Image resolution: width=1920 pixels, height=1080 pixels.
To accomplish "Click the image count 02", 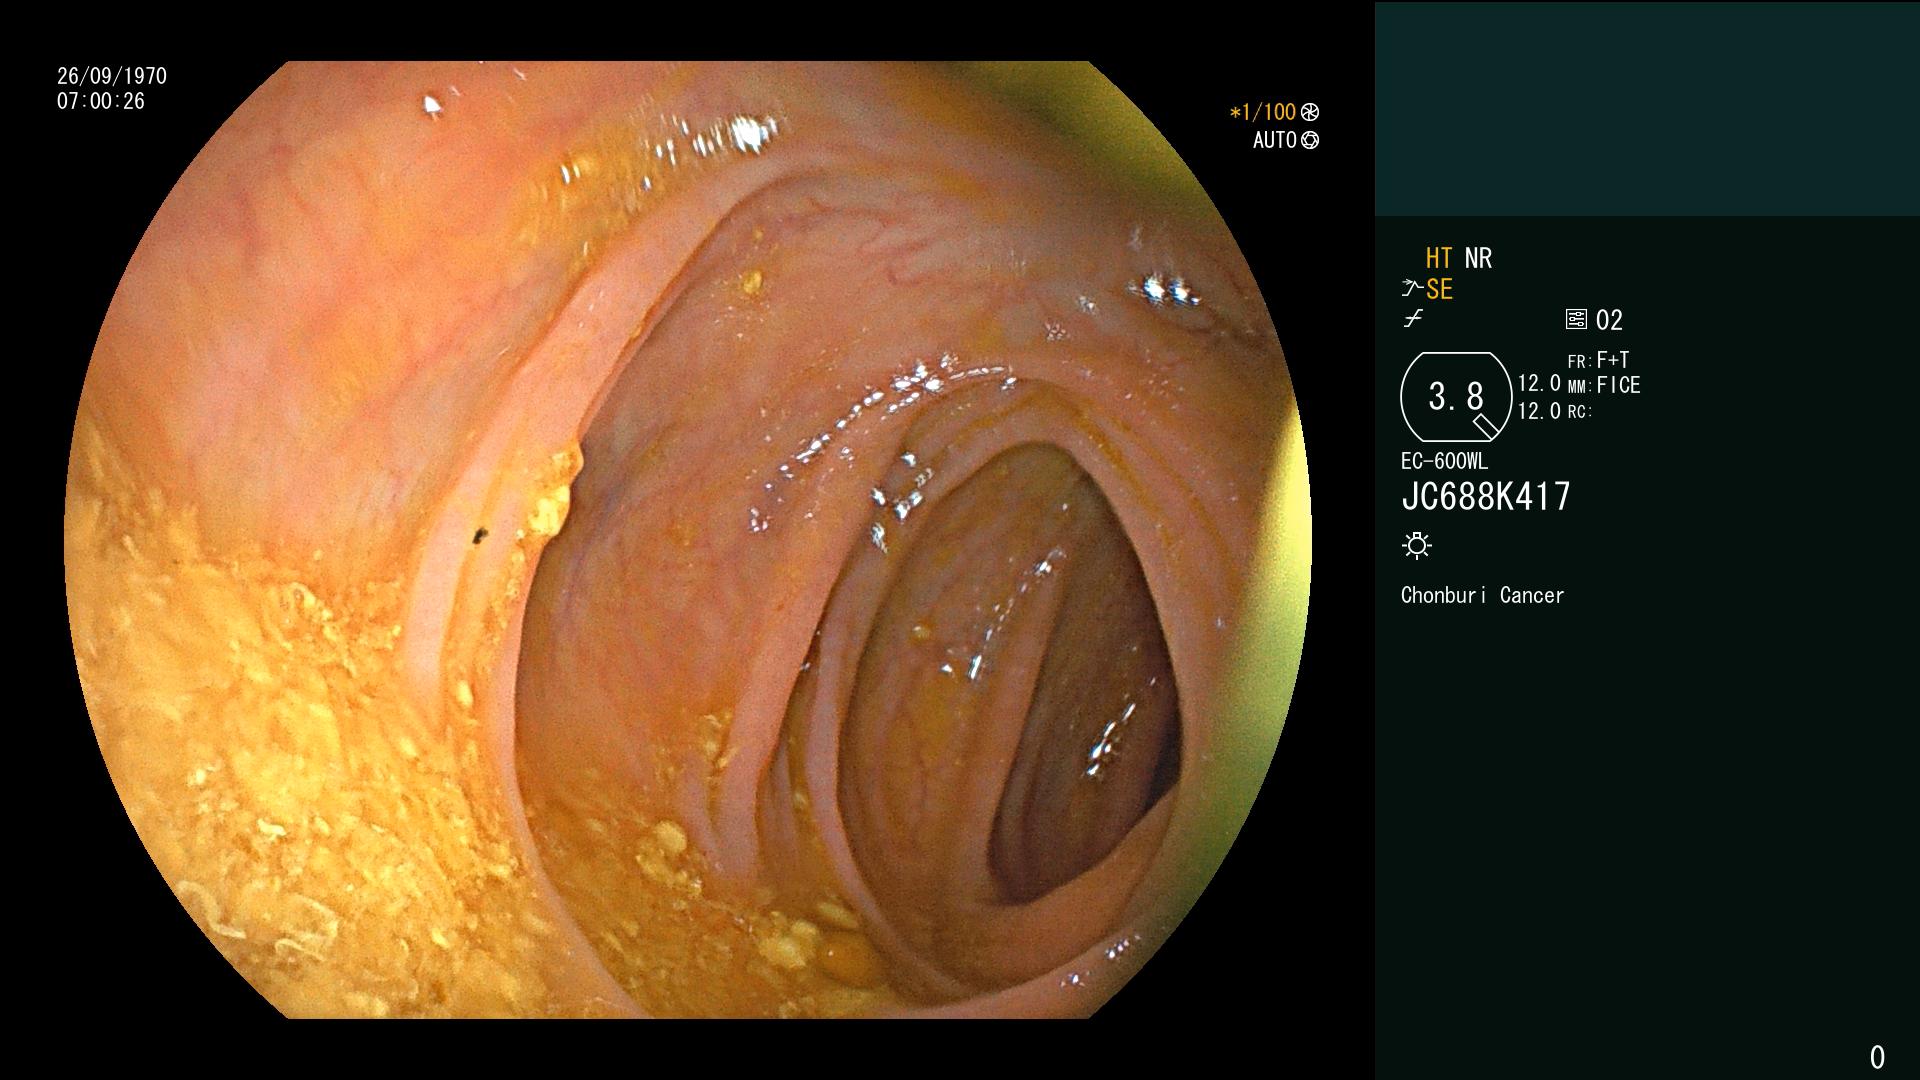I will click(x=1609, y=321).
